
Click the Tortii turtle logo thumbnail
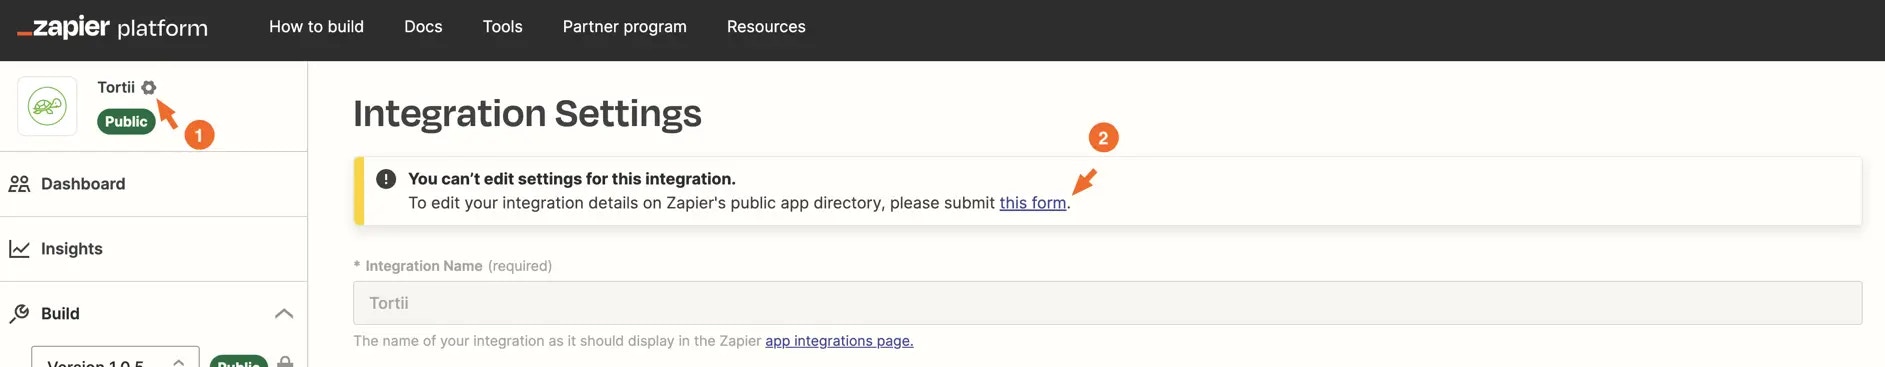click(x=47, y=106)
